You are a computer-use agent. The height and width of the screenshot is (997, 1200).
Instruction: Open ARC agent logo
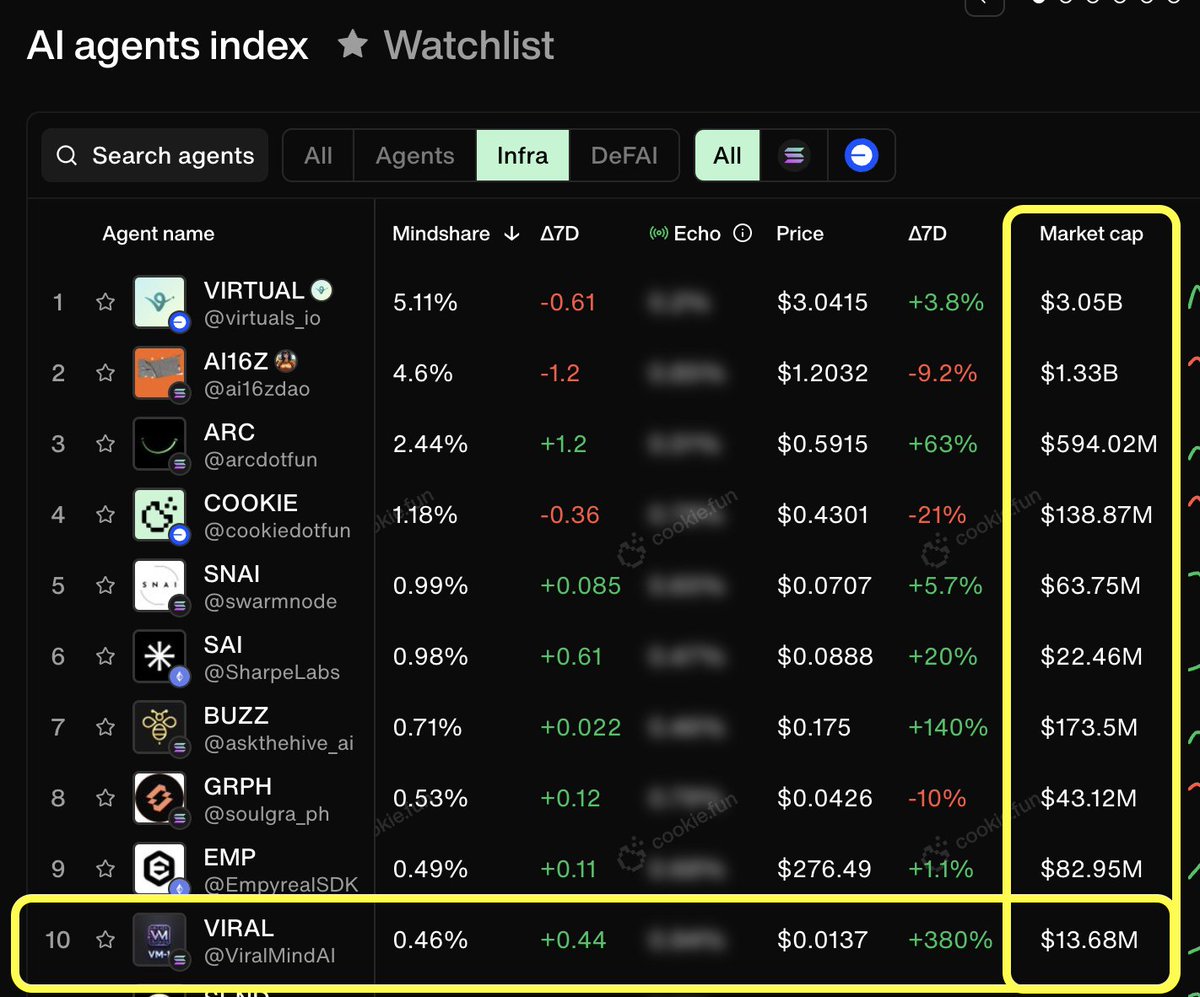tap(159, 443)
